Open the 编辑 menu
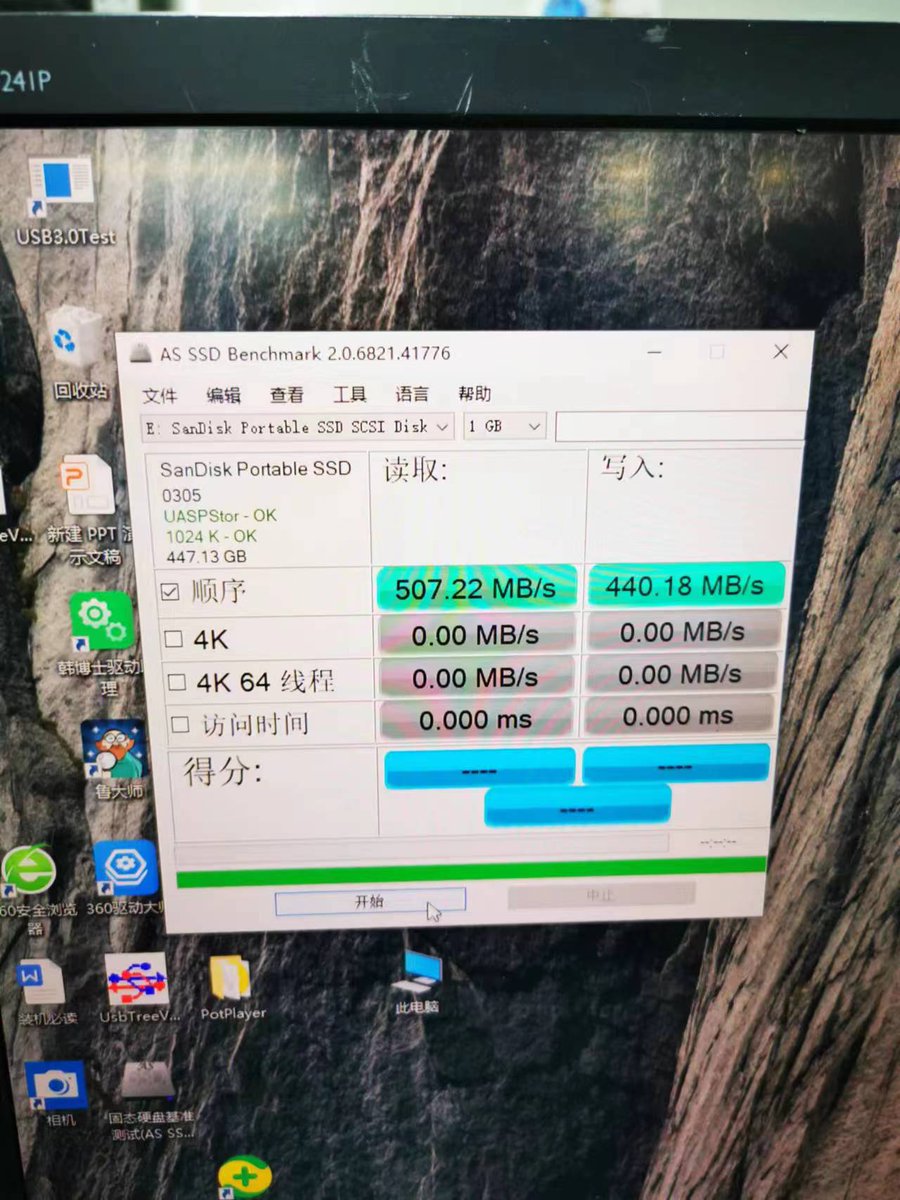This screenshot has height=1200, width=900. [x=223, y=394]
